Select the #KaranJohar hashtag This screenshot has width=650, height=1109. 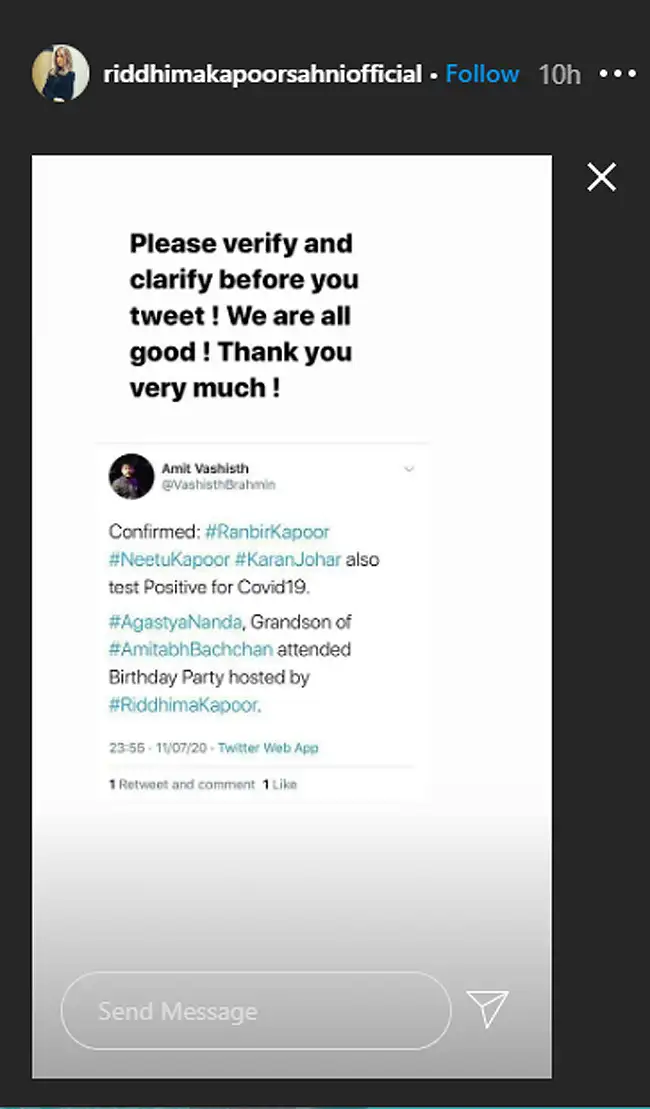point(288,559)
